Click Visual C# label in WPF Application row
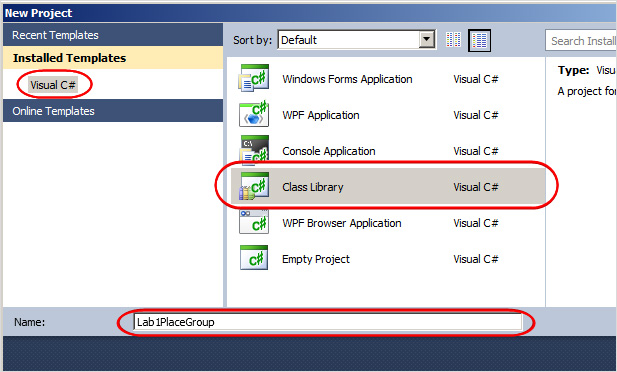 (x=476, y=115)
